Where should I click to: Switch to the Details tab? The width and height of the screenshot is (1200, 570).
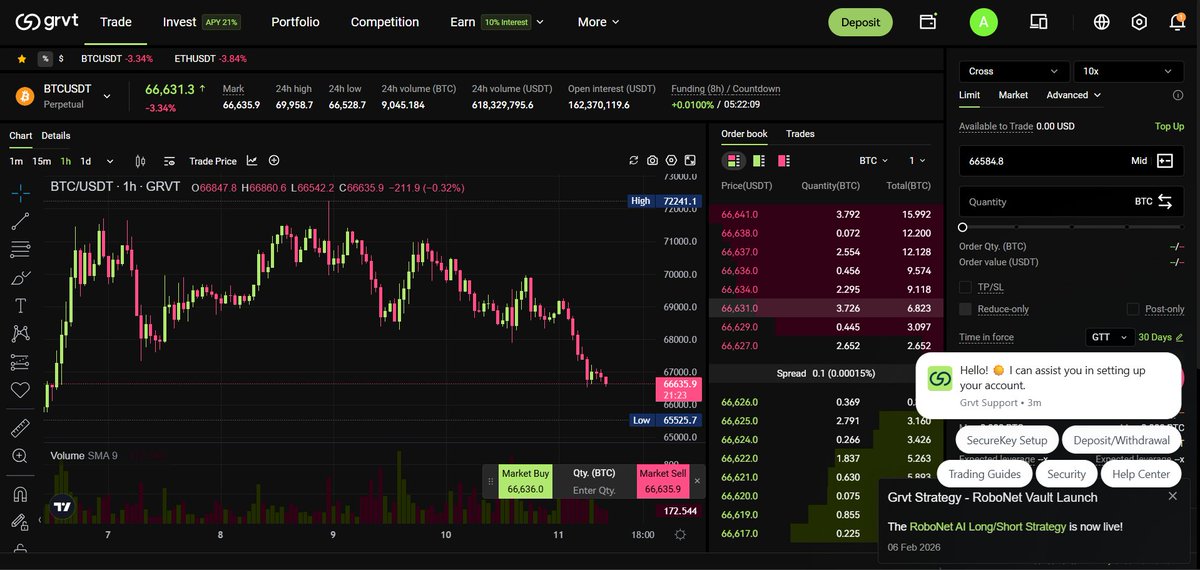point(56,136)
